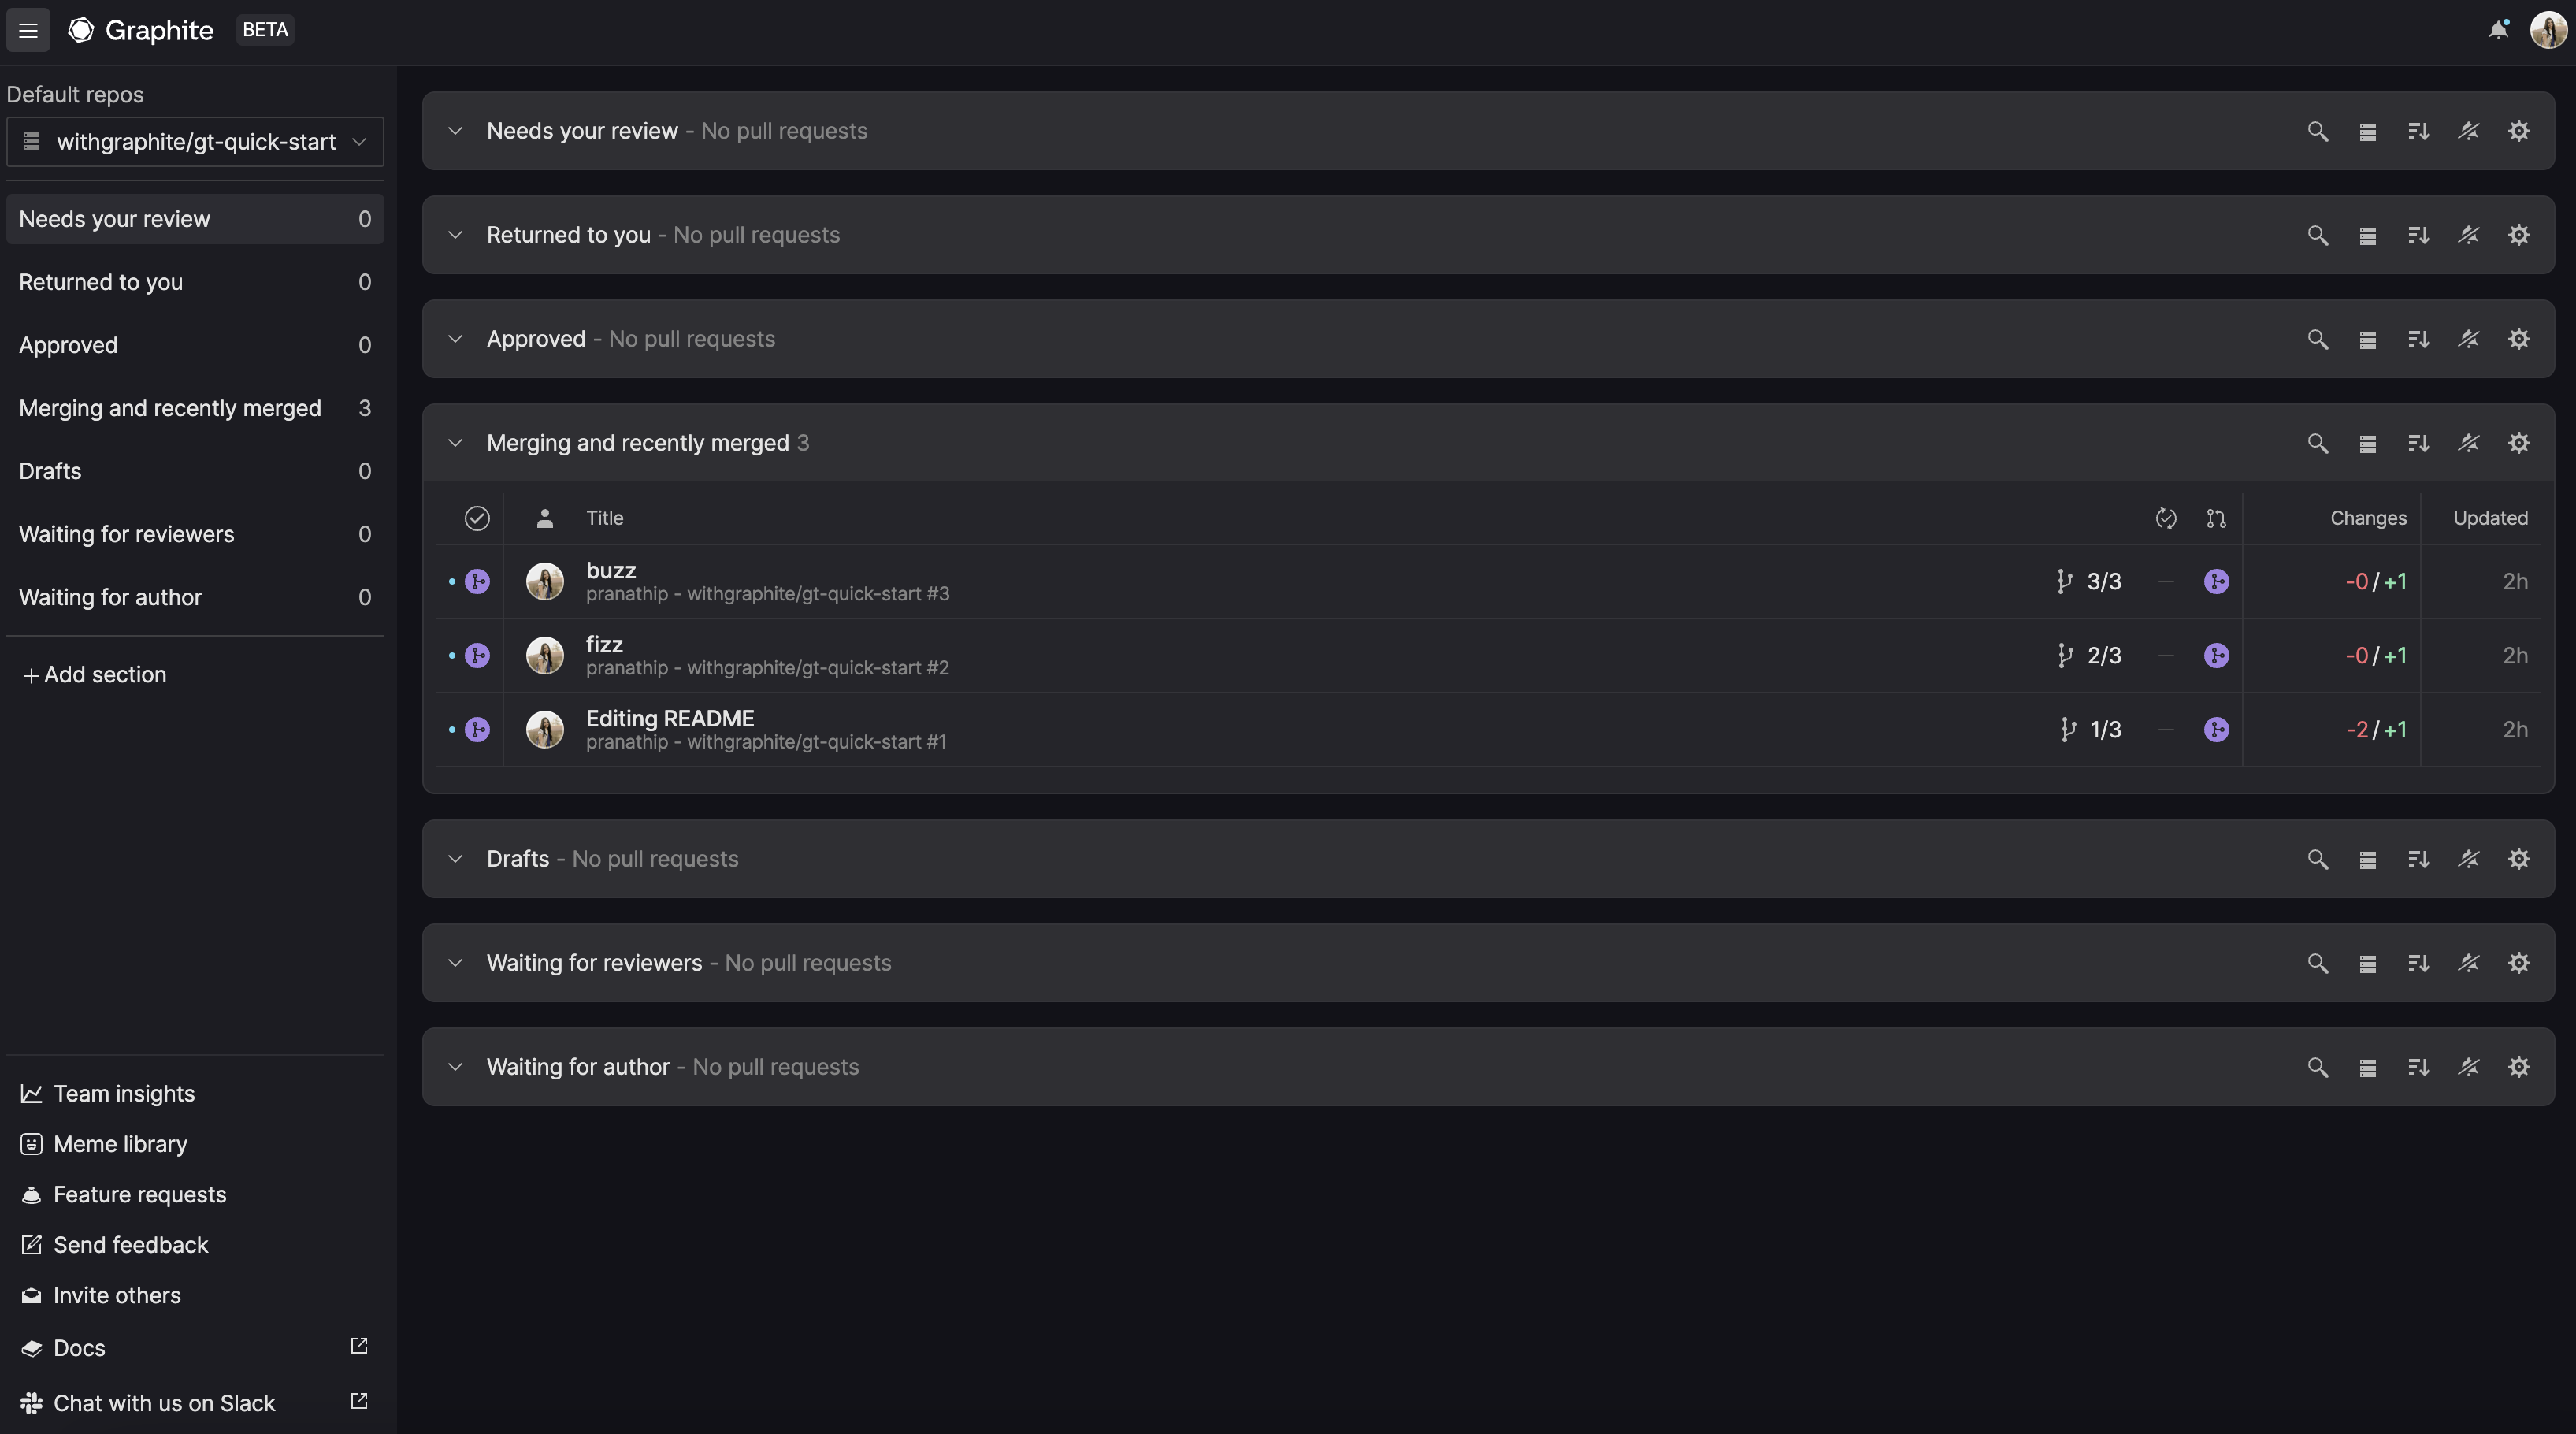
Task: Toggle the hide icon in Waiting for reviewers header
Action: (2468, 963)
